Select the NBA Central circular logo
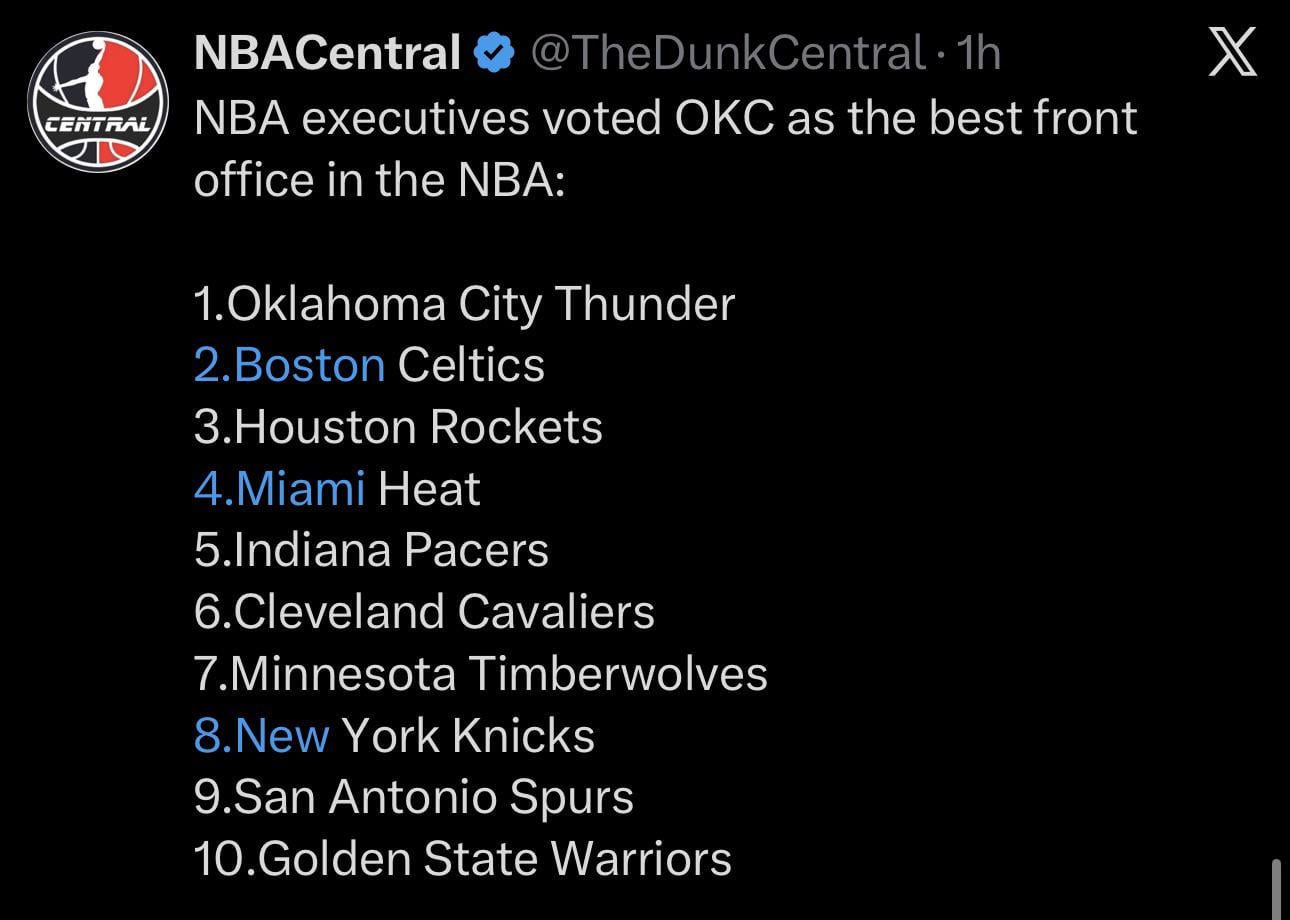This screenshot has height=920, width=1290. tap(97, 97)
